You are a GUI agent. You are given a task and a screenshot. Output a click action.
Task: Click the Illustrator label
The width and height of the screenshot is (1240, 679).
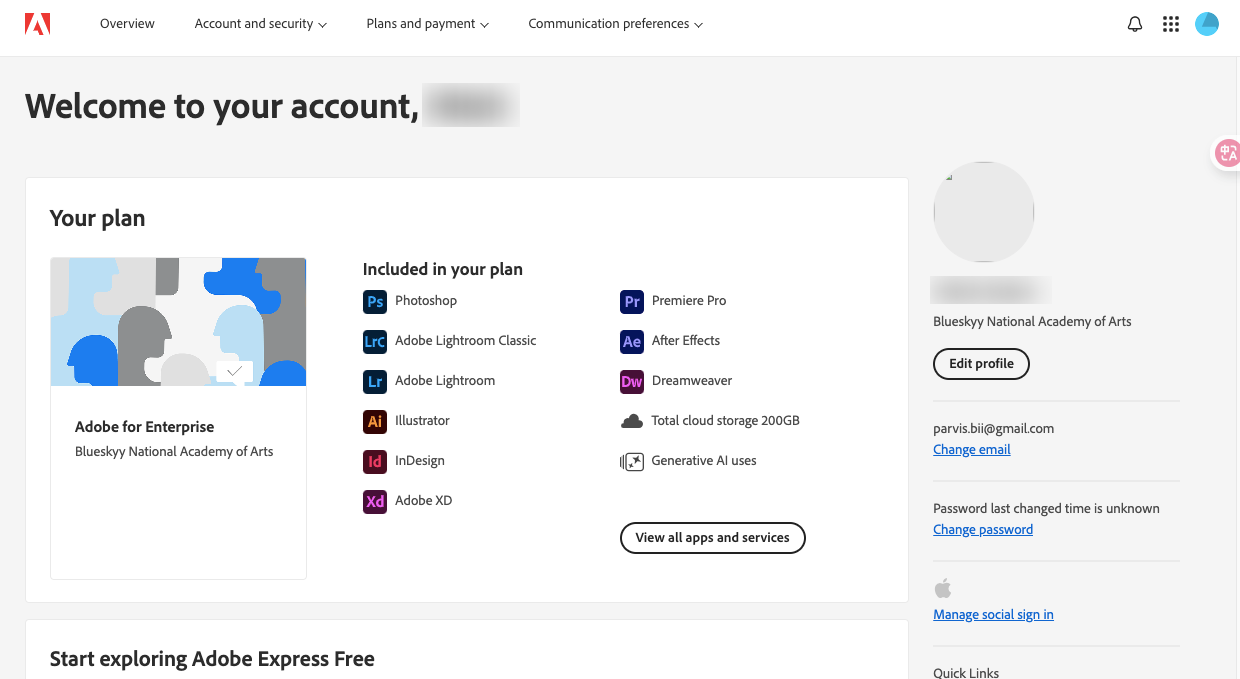click(x=422, y=421)
